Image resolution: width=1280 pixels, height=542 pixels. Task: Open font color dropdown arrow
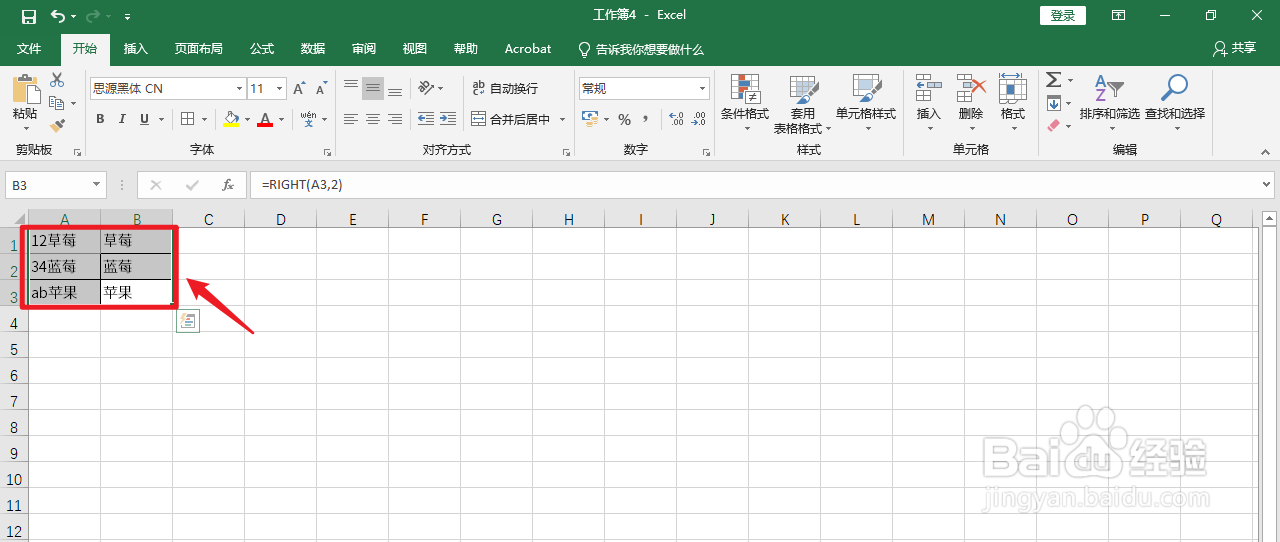point(281,119)
